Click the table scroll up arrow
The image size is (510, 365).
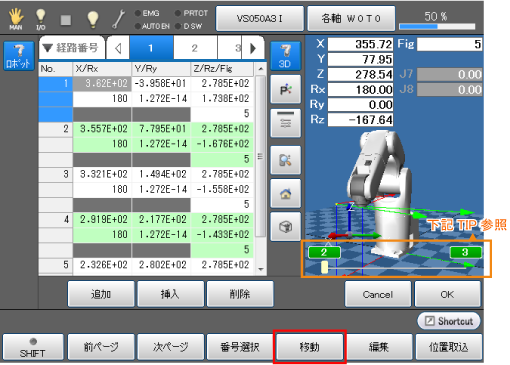point(261,69)
